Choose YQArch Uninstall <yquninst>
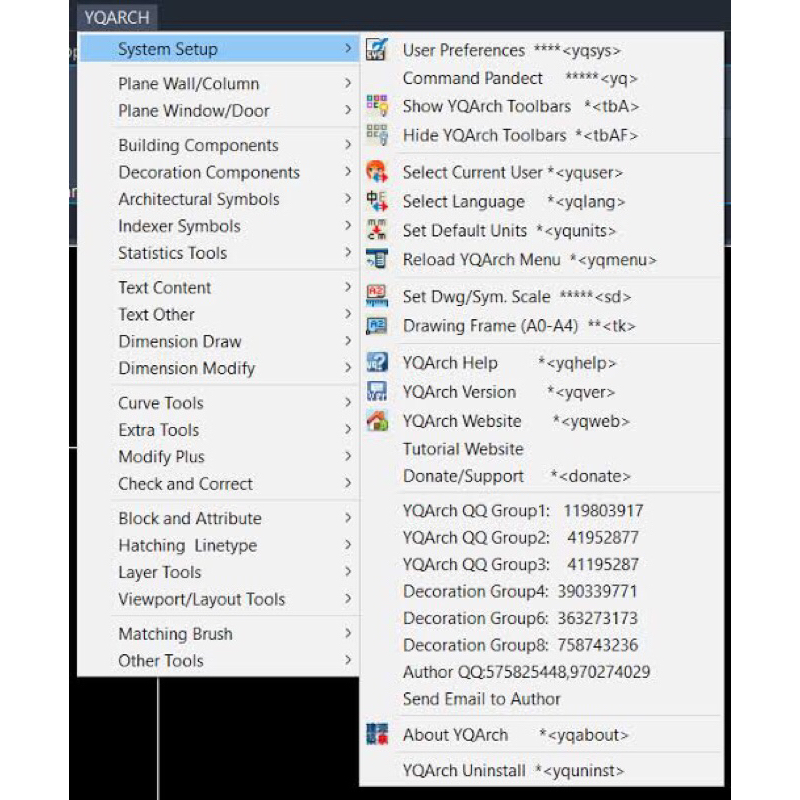 tap(542, 770)
